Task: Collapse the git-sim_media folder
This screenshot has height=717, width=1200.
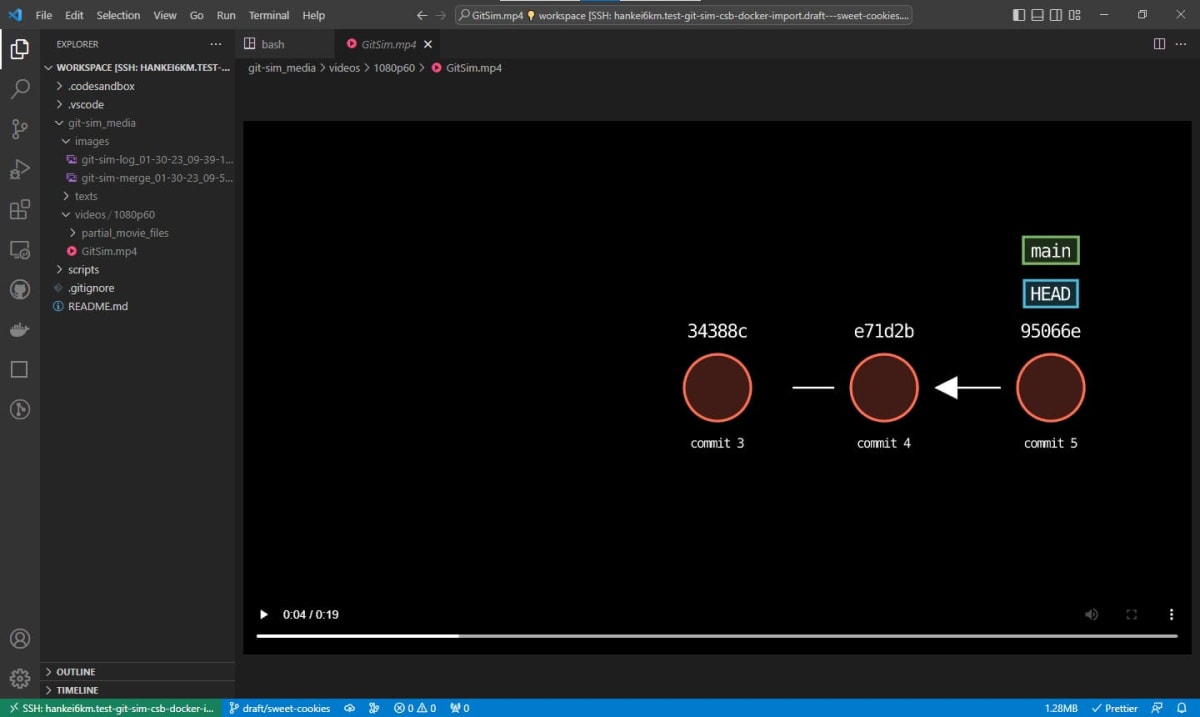Action: click(58, 122)
